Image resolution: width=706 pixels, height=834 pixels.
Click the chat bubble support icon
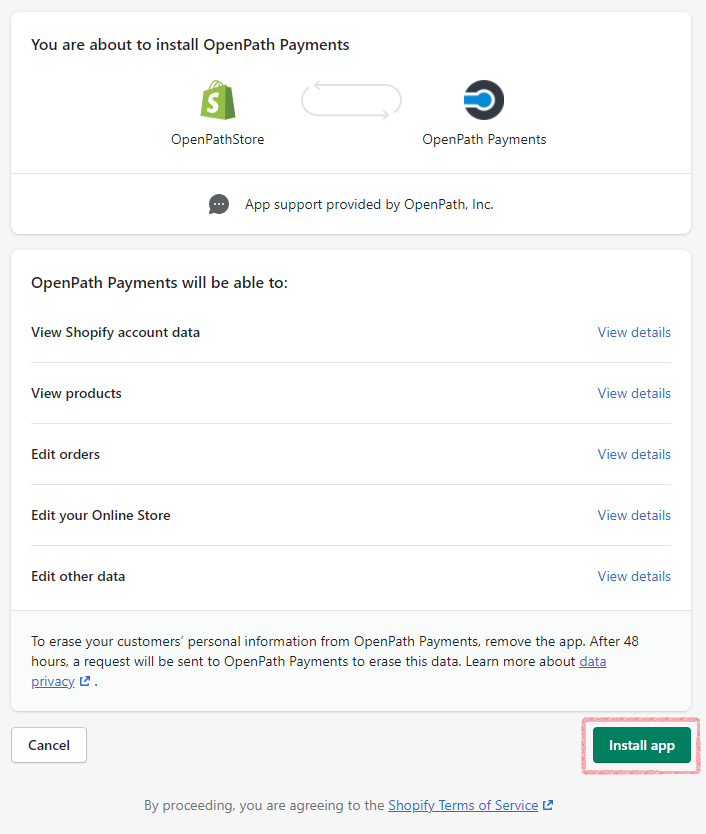[219, 204]
